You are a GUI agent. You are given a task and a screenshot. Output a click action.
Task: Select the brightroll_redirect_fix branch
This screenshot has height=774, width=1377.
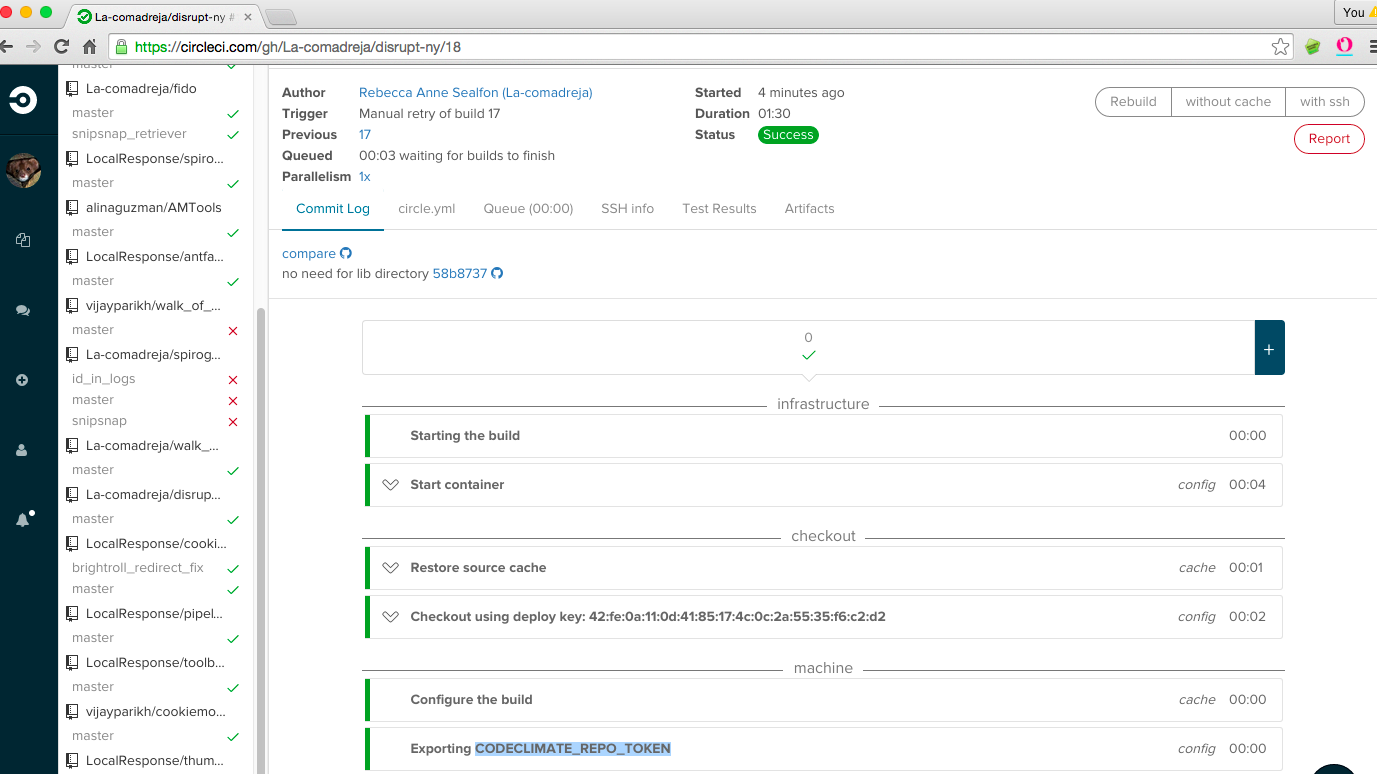point(138,568)
